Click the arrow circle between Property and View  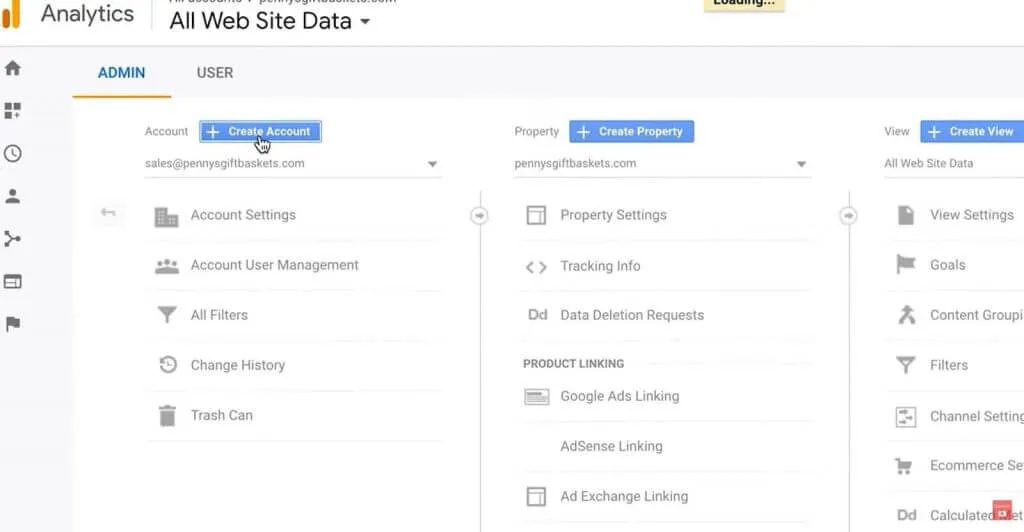point(848,215)
